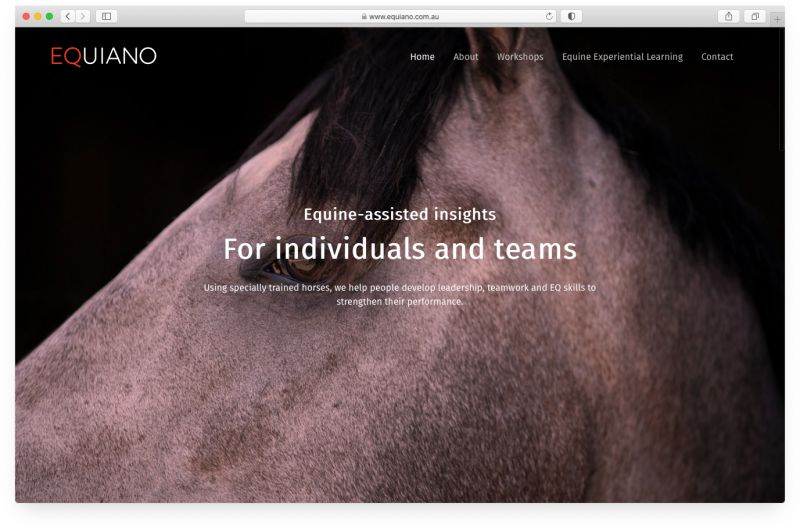This screenshot has height=528, width=800.
Task: Click the EQUIANO logo
Action: (x=104, y=56)
